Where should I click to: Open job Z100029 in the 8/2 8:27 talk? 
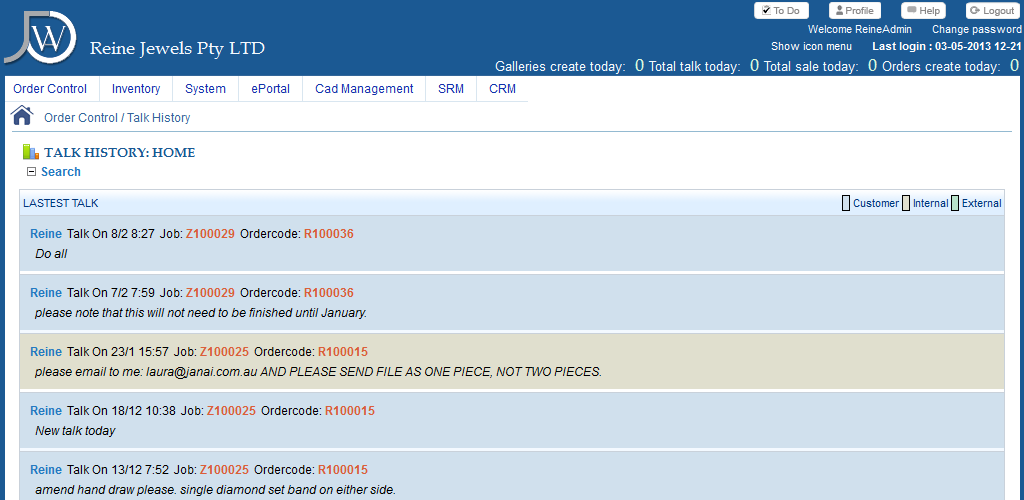210,234
